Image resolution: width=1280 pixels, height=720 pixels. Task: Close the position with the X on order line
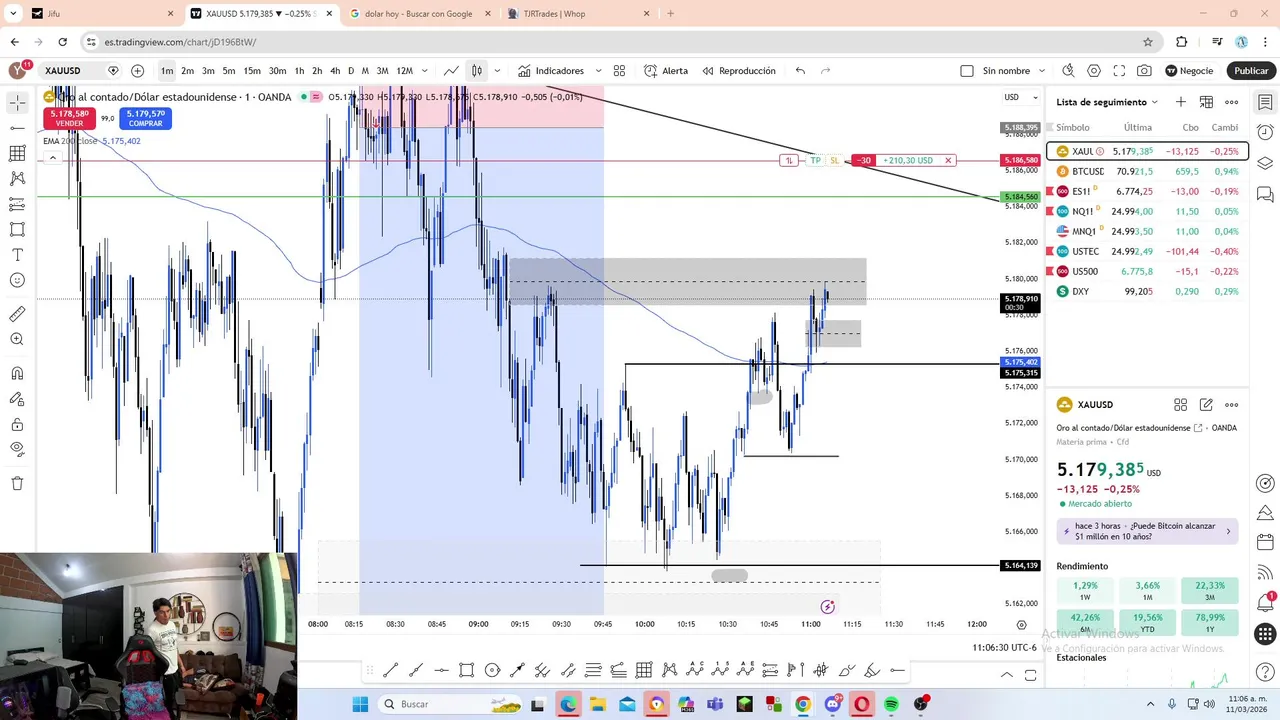click(948, 160)
